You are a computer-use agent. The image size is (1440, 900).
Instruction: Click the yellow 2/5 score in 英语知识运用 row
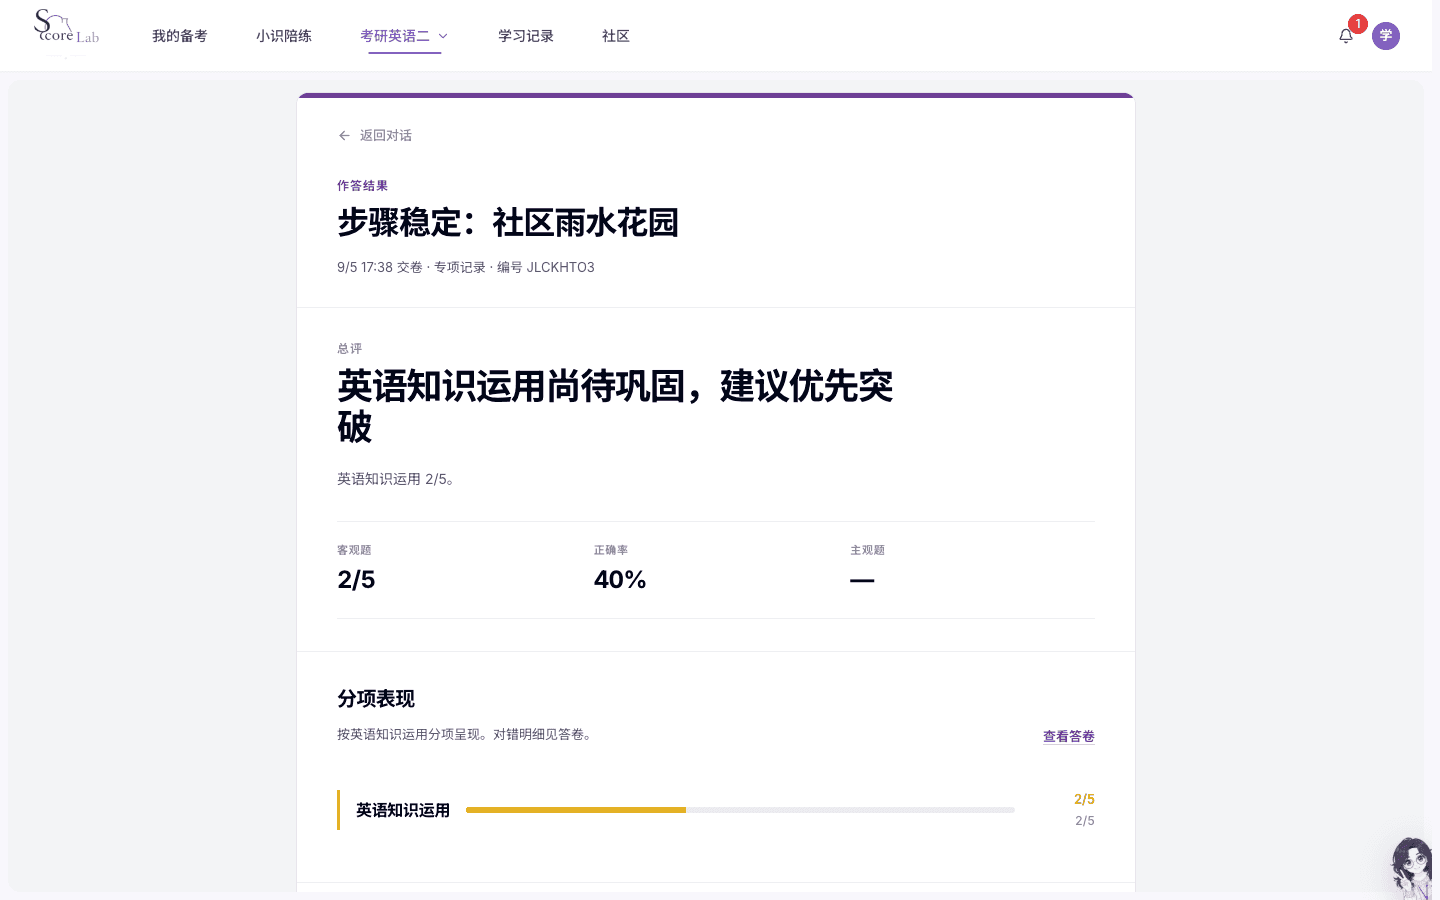1084,799
